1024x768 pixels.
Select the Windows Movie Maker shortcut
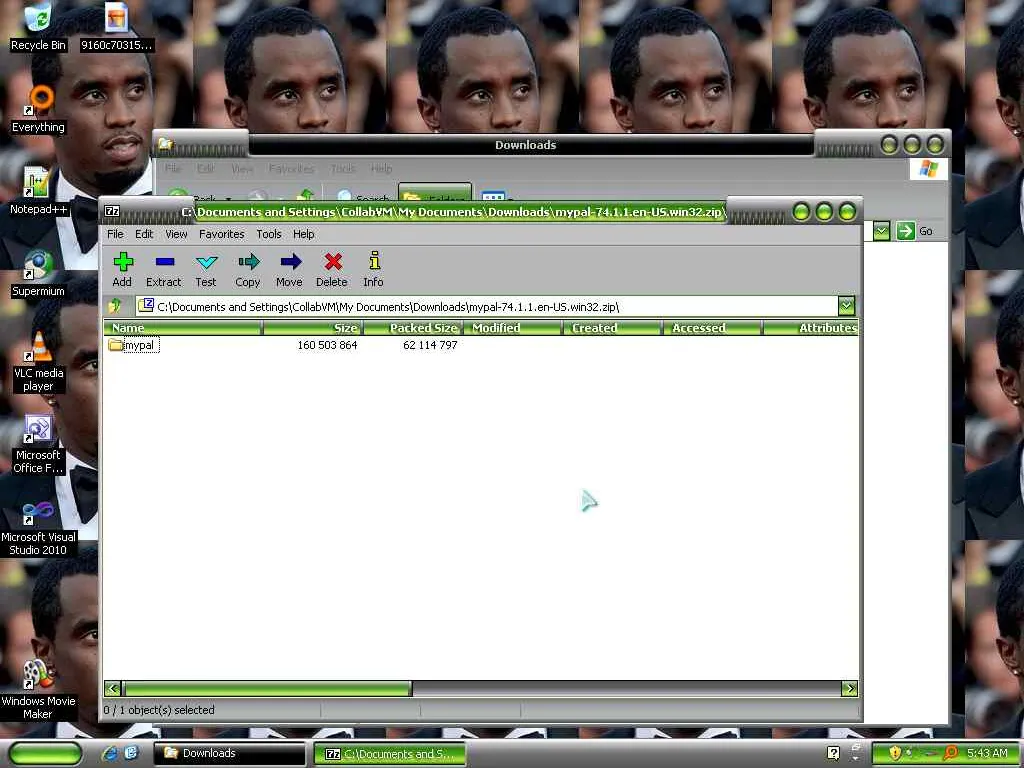[x=38, y=690]
